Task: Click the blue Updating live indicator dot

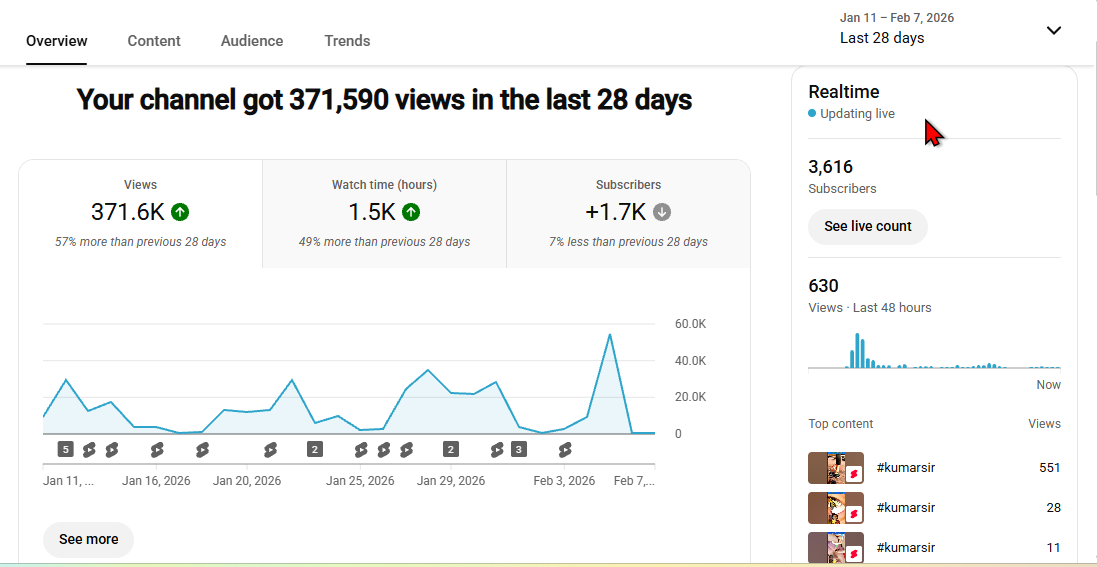Action: [813, 114]
